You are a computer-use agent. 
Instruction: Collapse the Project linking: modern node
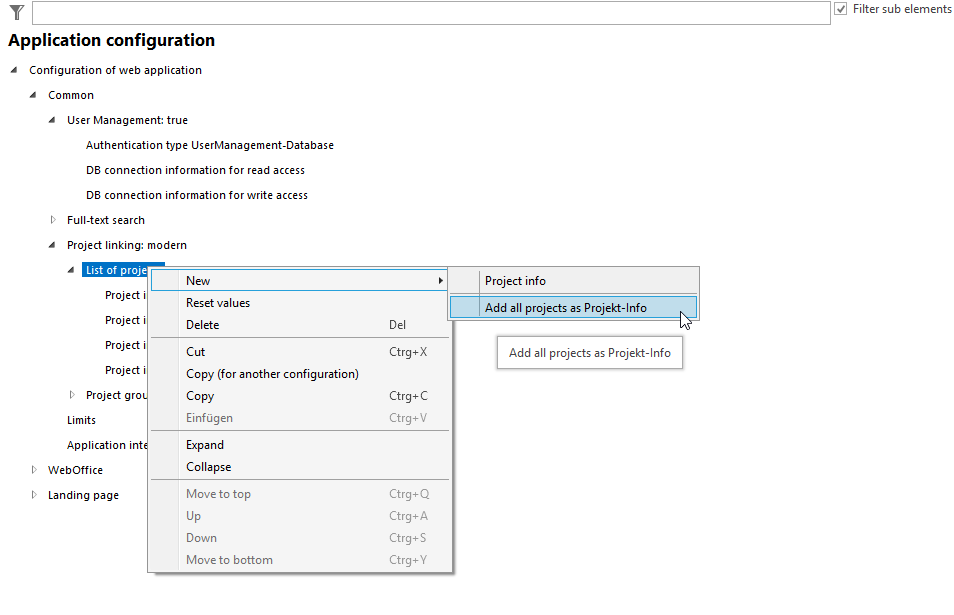click(x=51, y=245)
